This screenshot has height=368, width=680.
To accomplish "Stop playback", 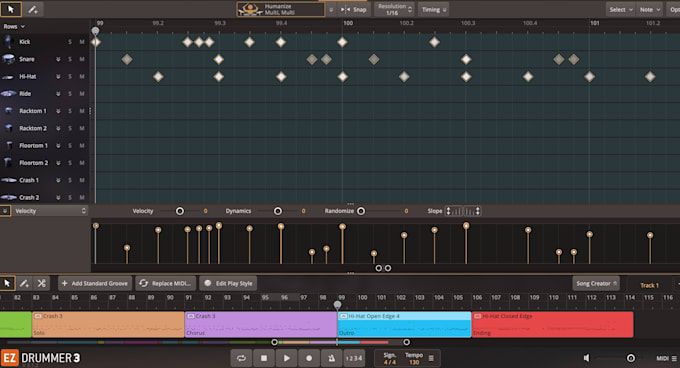I will coord(264,358).
